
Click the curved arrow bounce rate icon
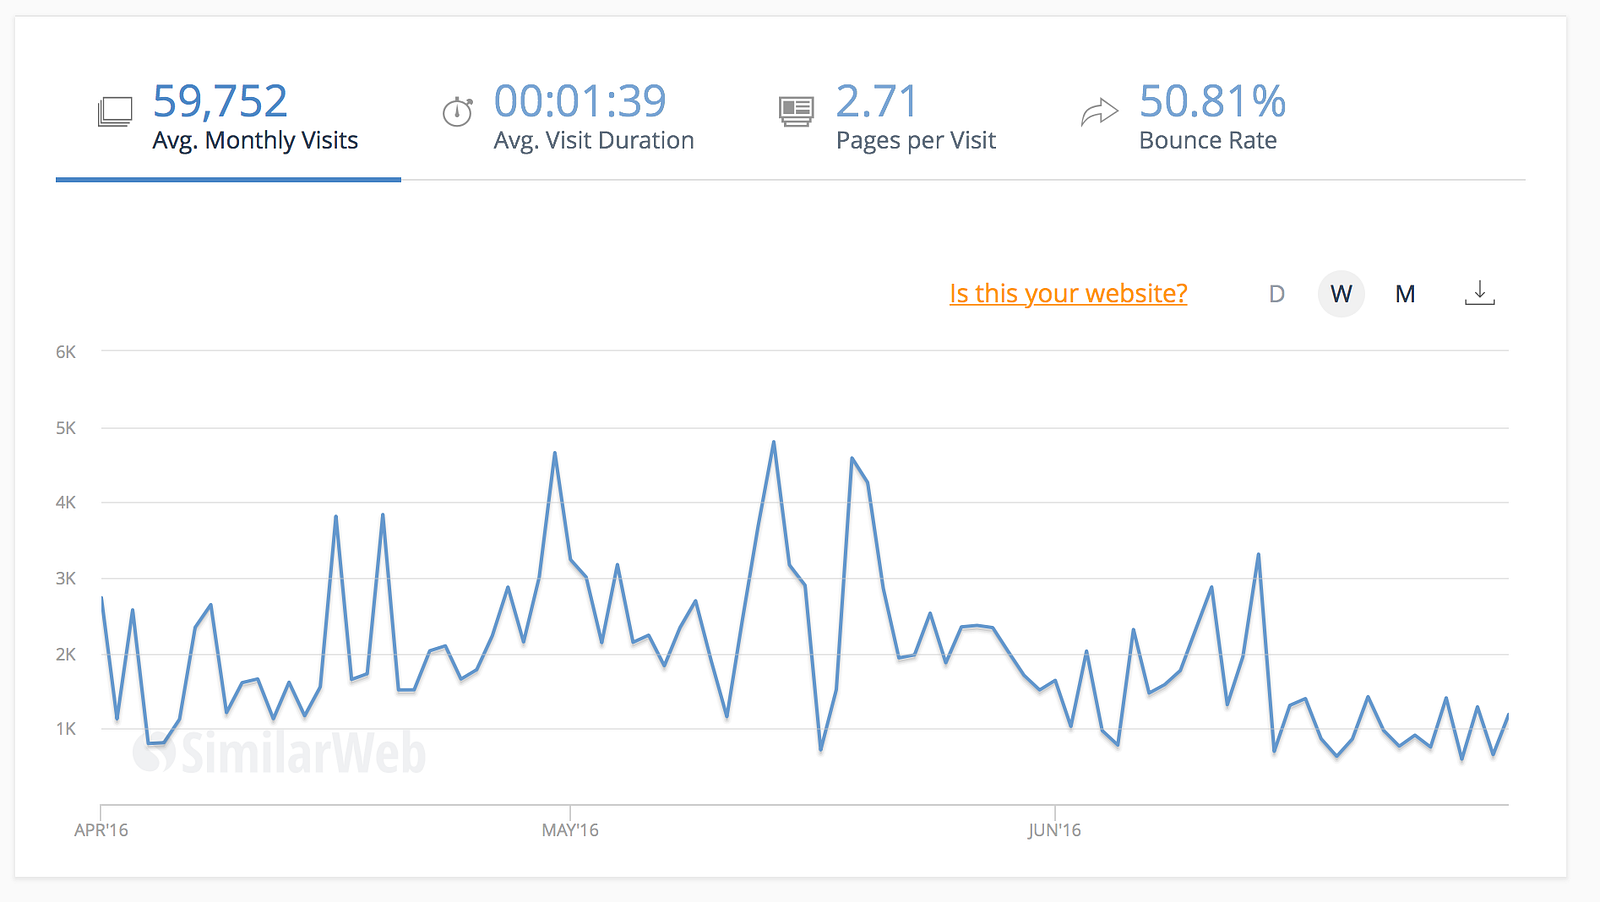(x=1099, y=112)
